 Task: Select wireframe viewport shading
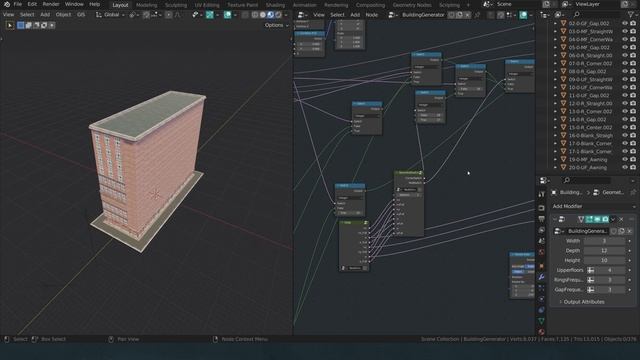[x=255, y=15]
